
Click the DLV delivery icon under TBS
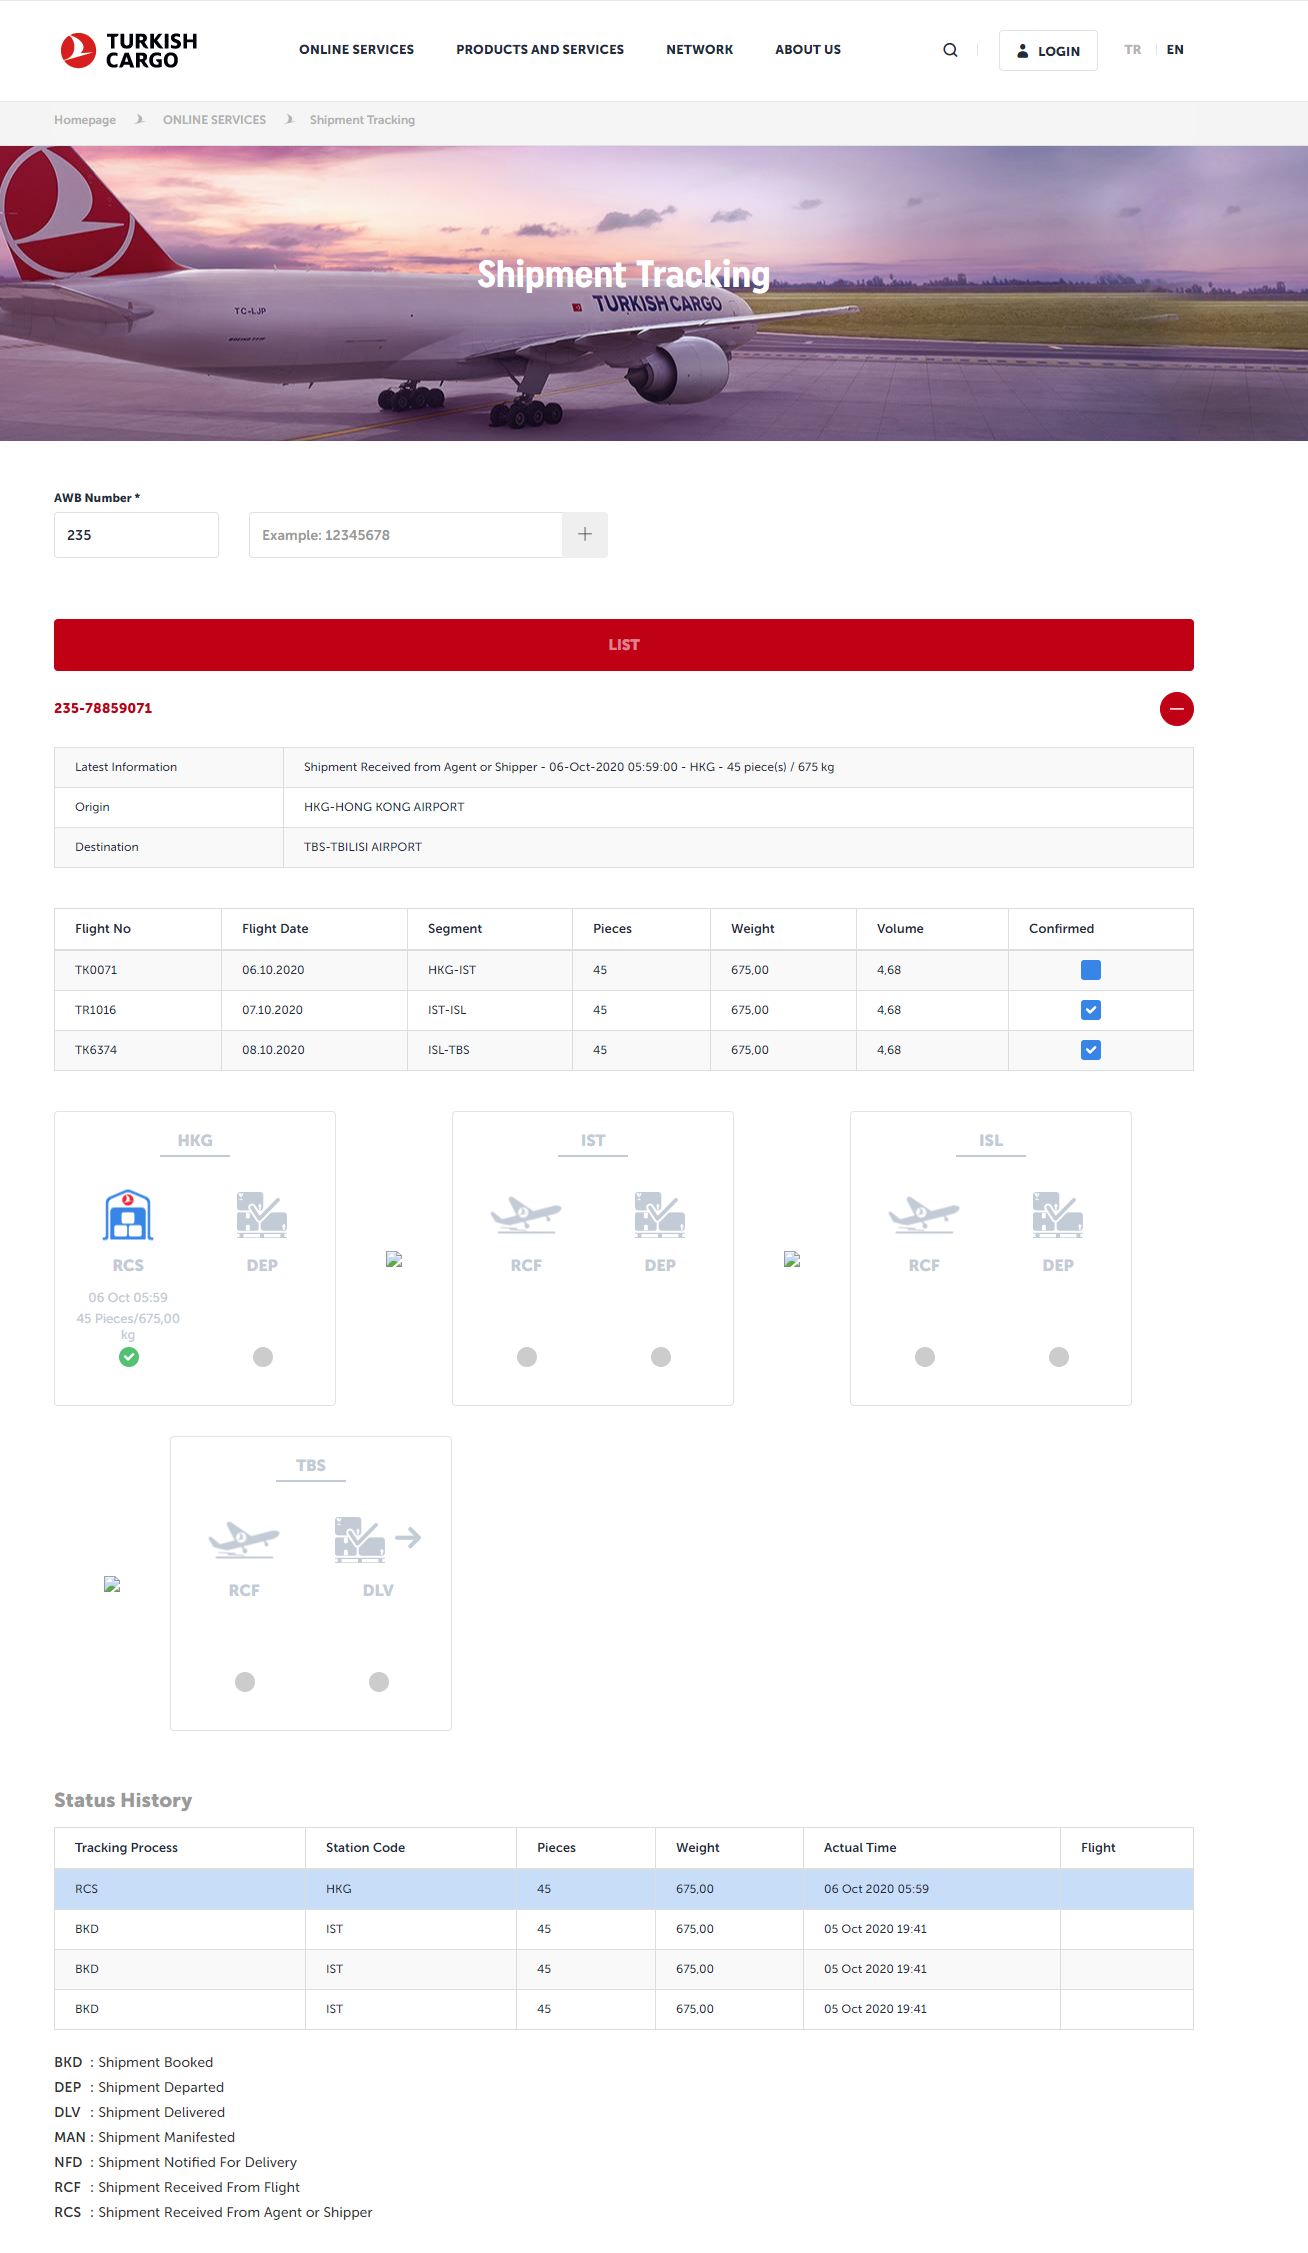tap(377, 1540)
